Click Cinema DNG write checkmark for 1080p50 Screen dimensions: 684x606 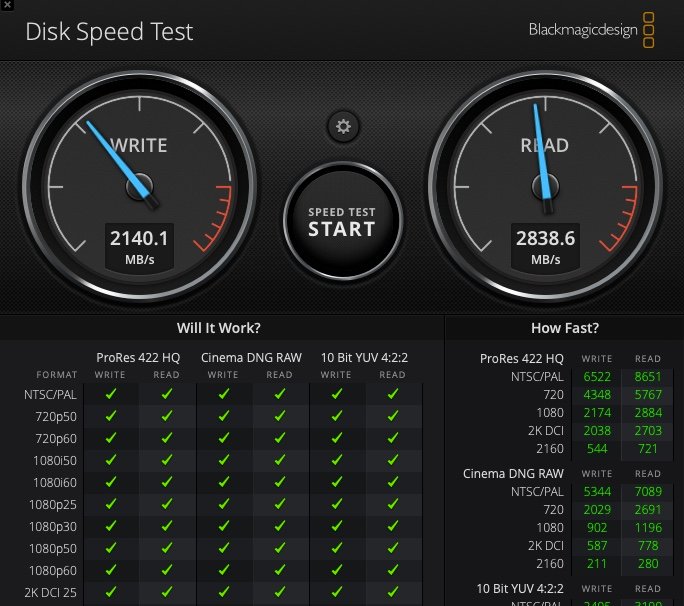click(224, 548)
